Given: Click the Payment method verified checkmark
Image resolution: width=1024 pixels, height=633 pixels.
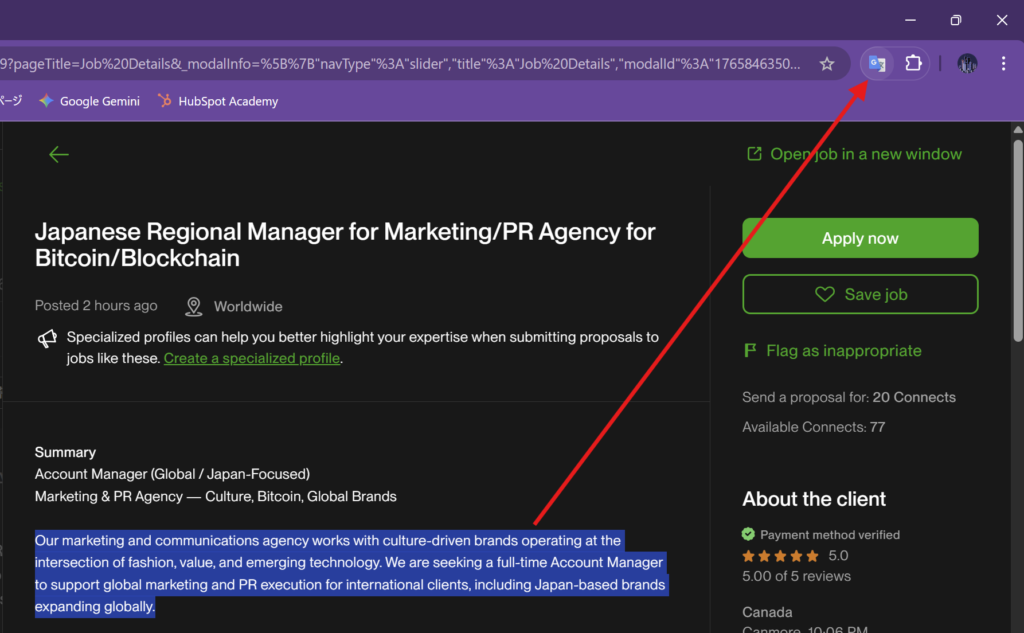Looking at the screenshot, I should tap(749, 534).
